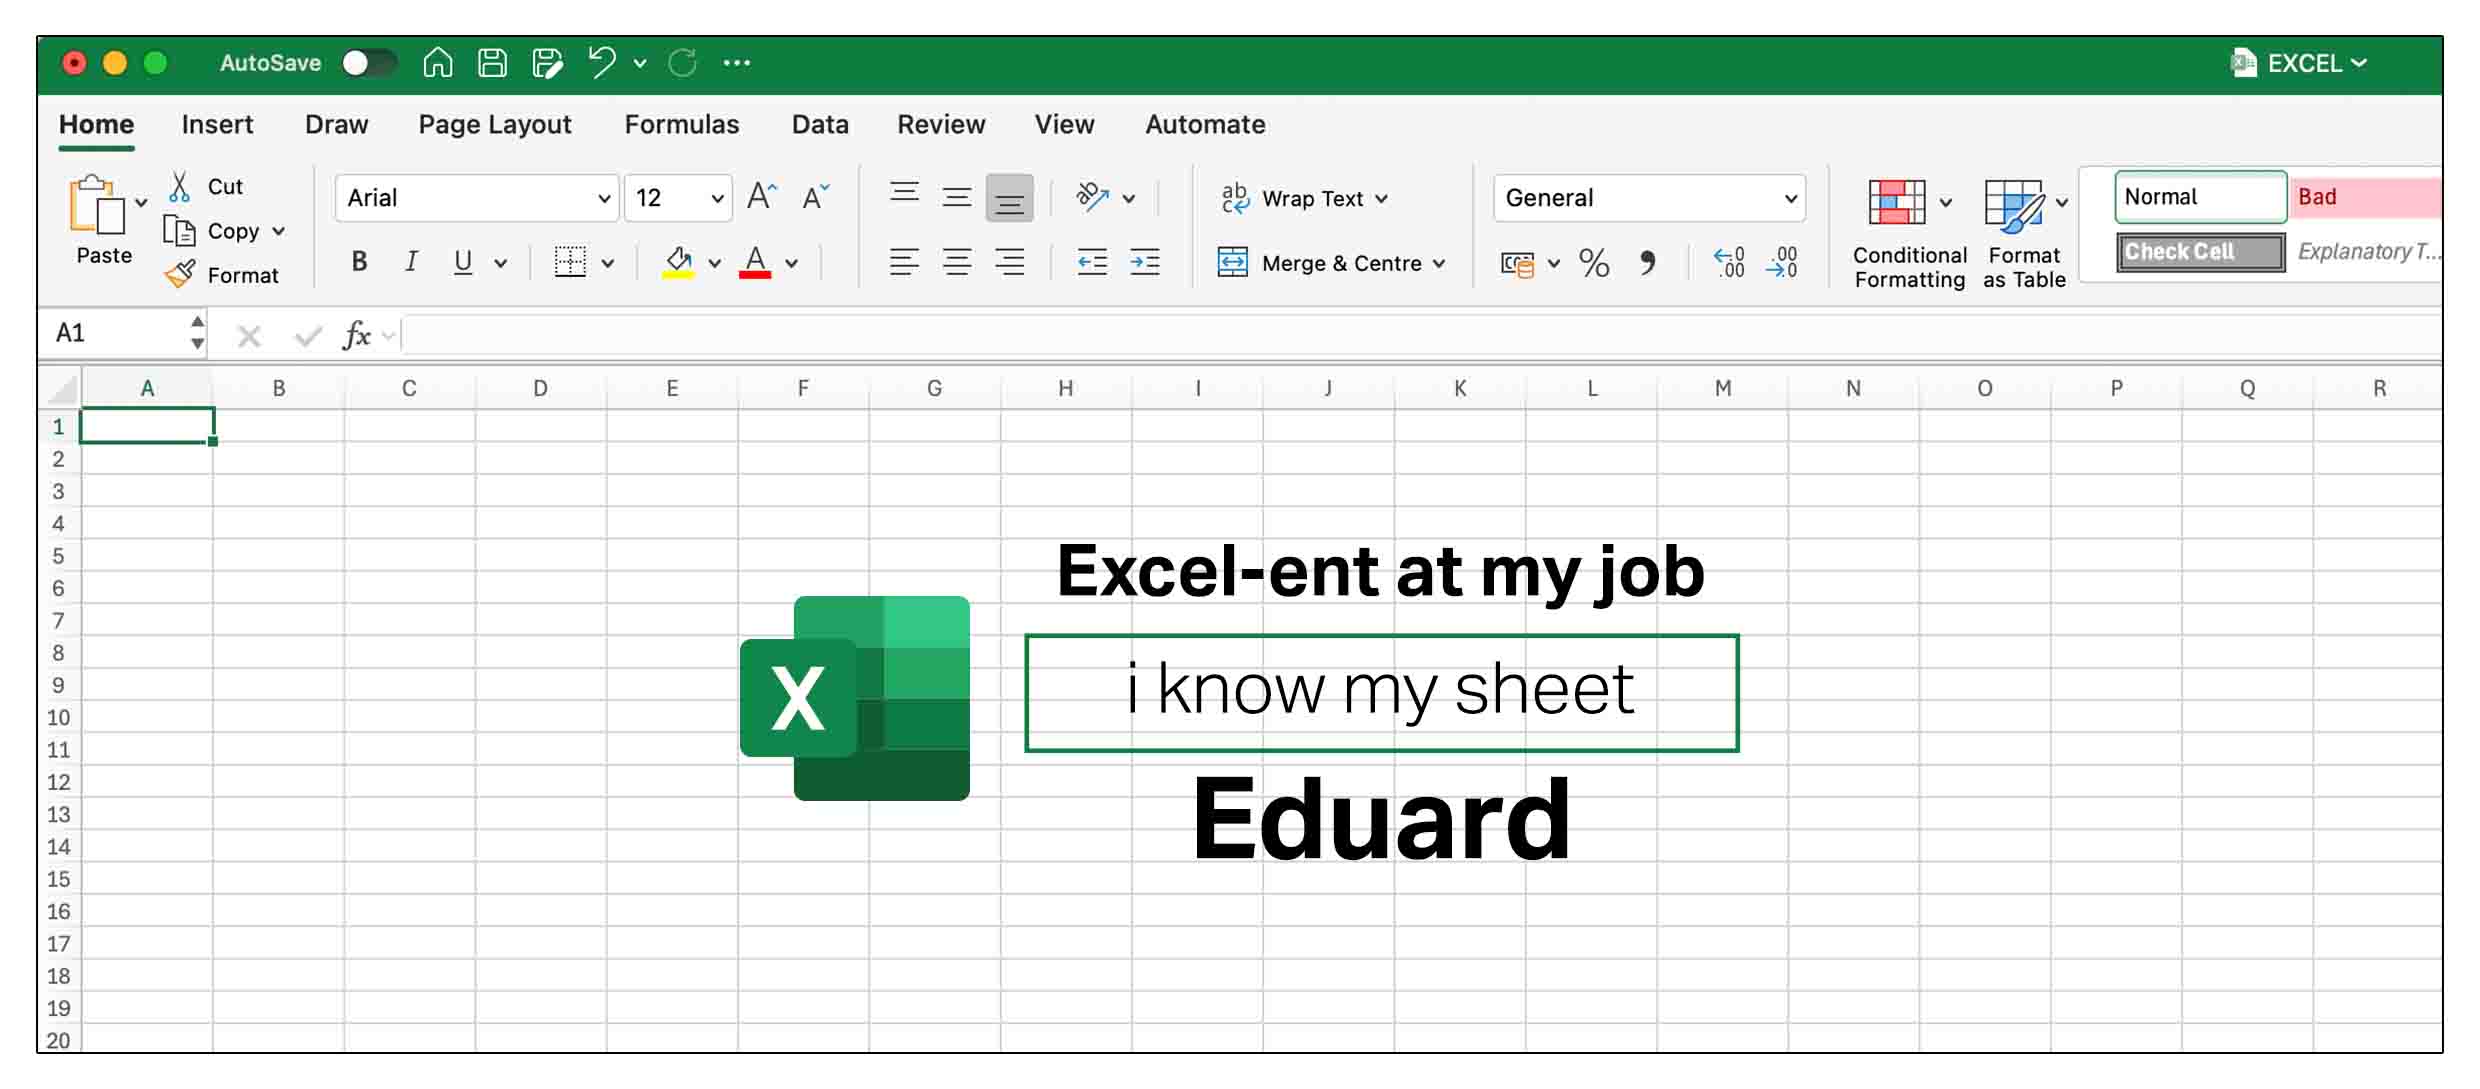Toggle Italic formatting
This screenshot has height=1089, width=2480.
[x=411, y=262]
